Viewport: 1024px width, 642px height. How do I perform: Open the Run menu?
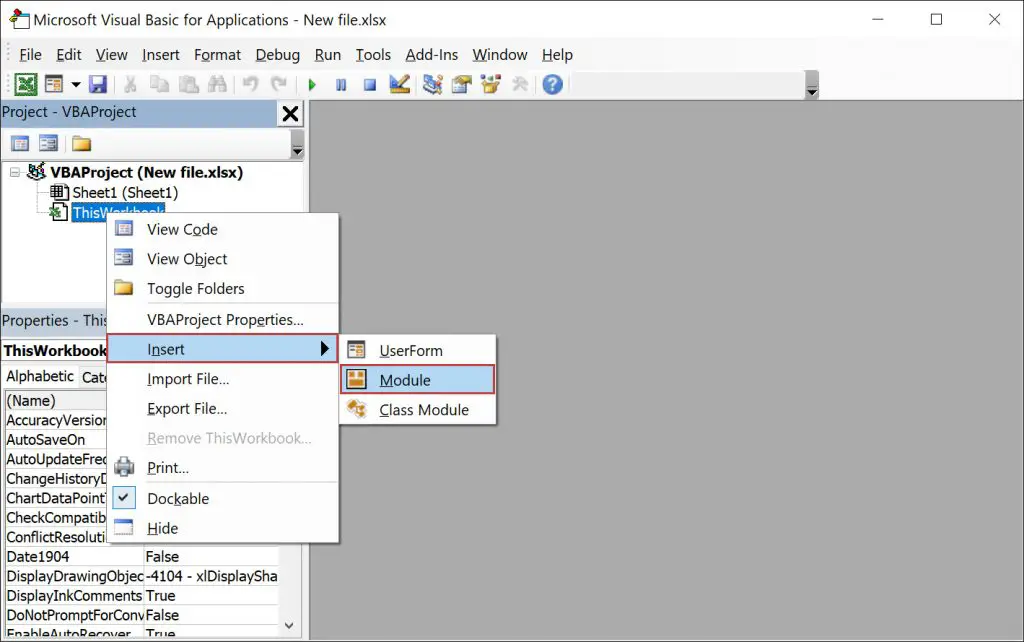pos(328,55)
